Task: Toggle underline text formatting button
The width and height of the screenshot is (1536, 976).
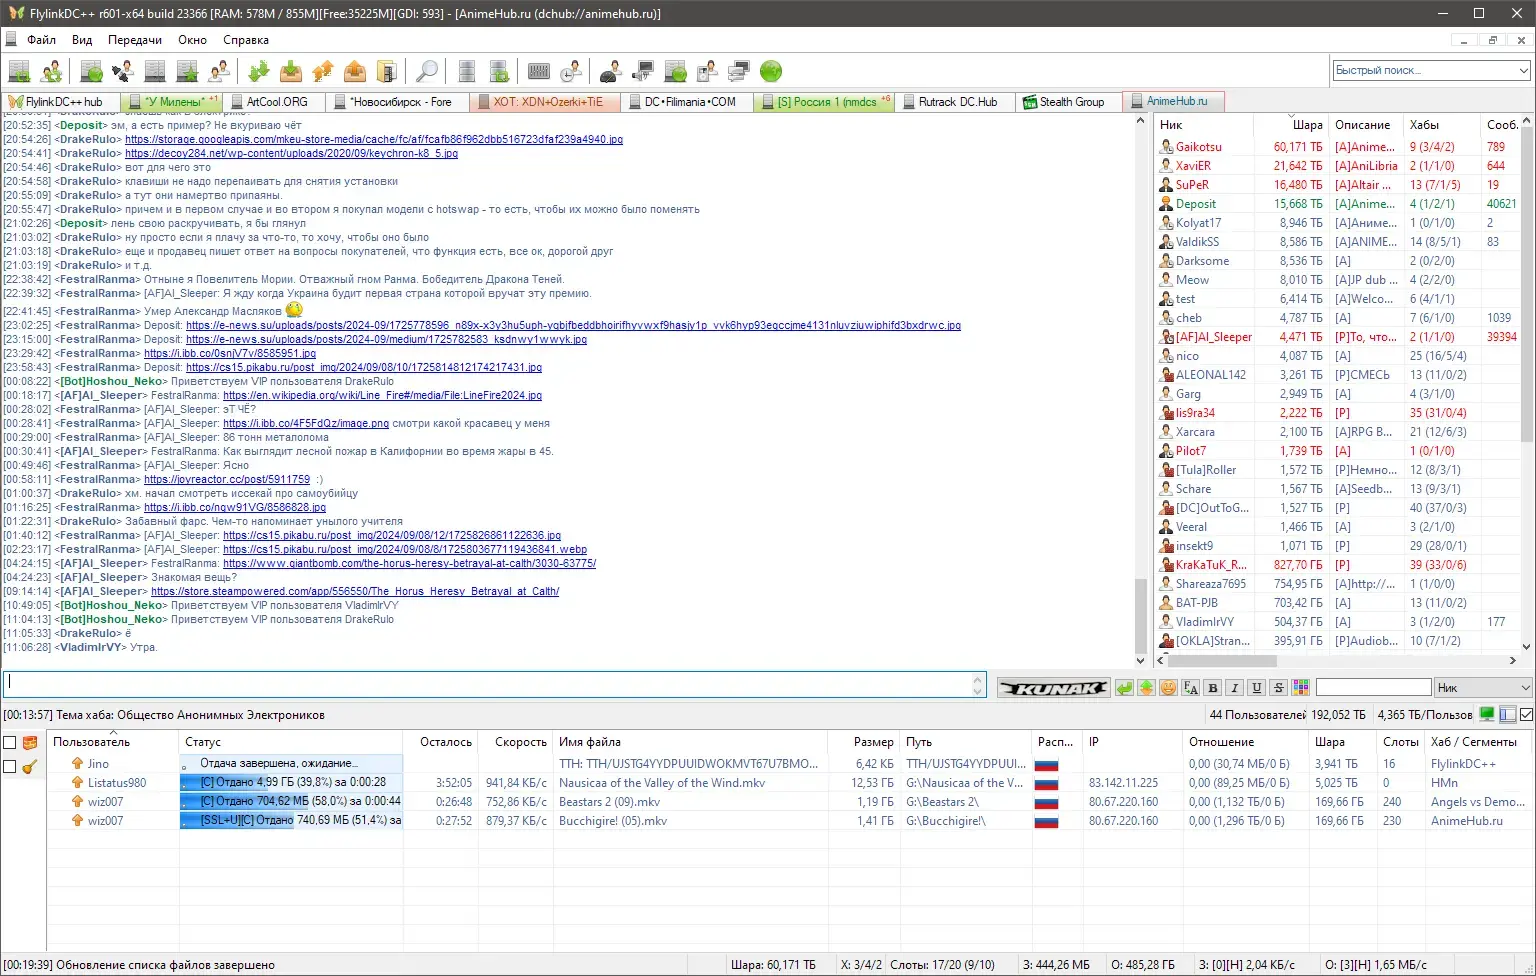Action: [1256, 687]
